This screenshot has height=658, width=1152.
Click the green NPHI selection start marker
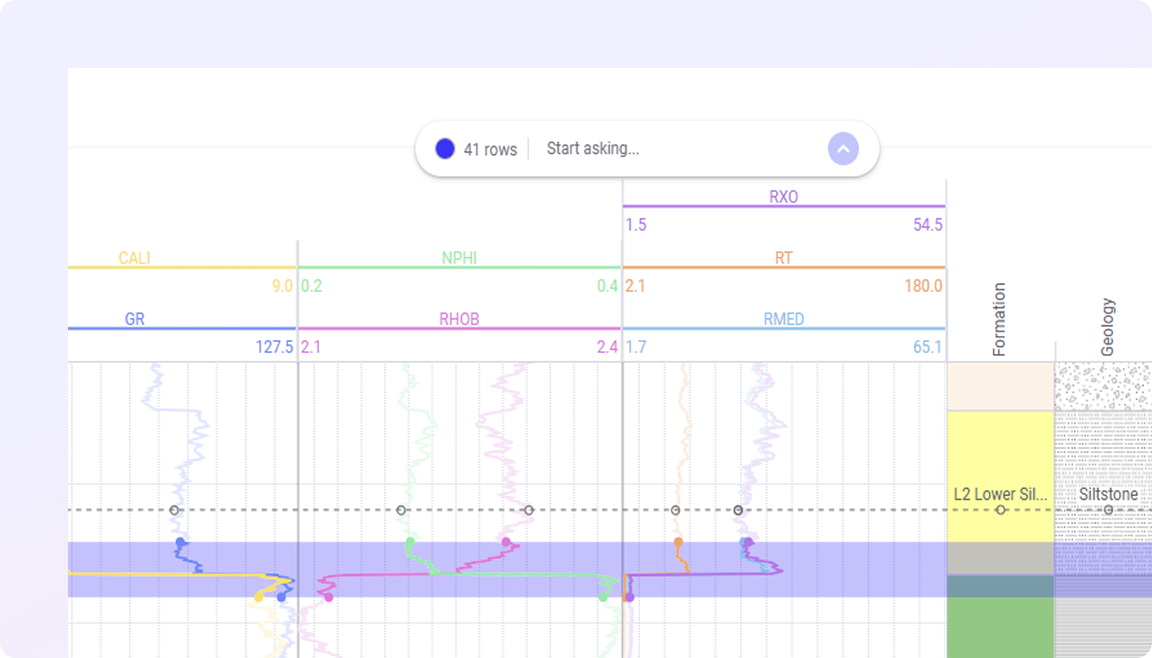[410, 542]
